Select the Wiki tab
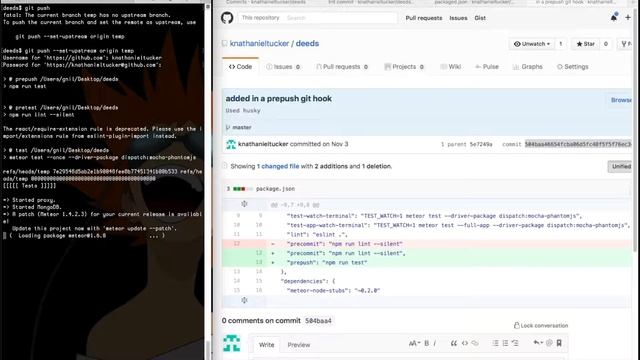 click(x=451, y=67)
